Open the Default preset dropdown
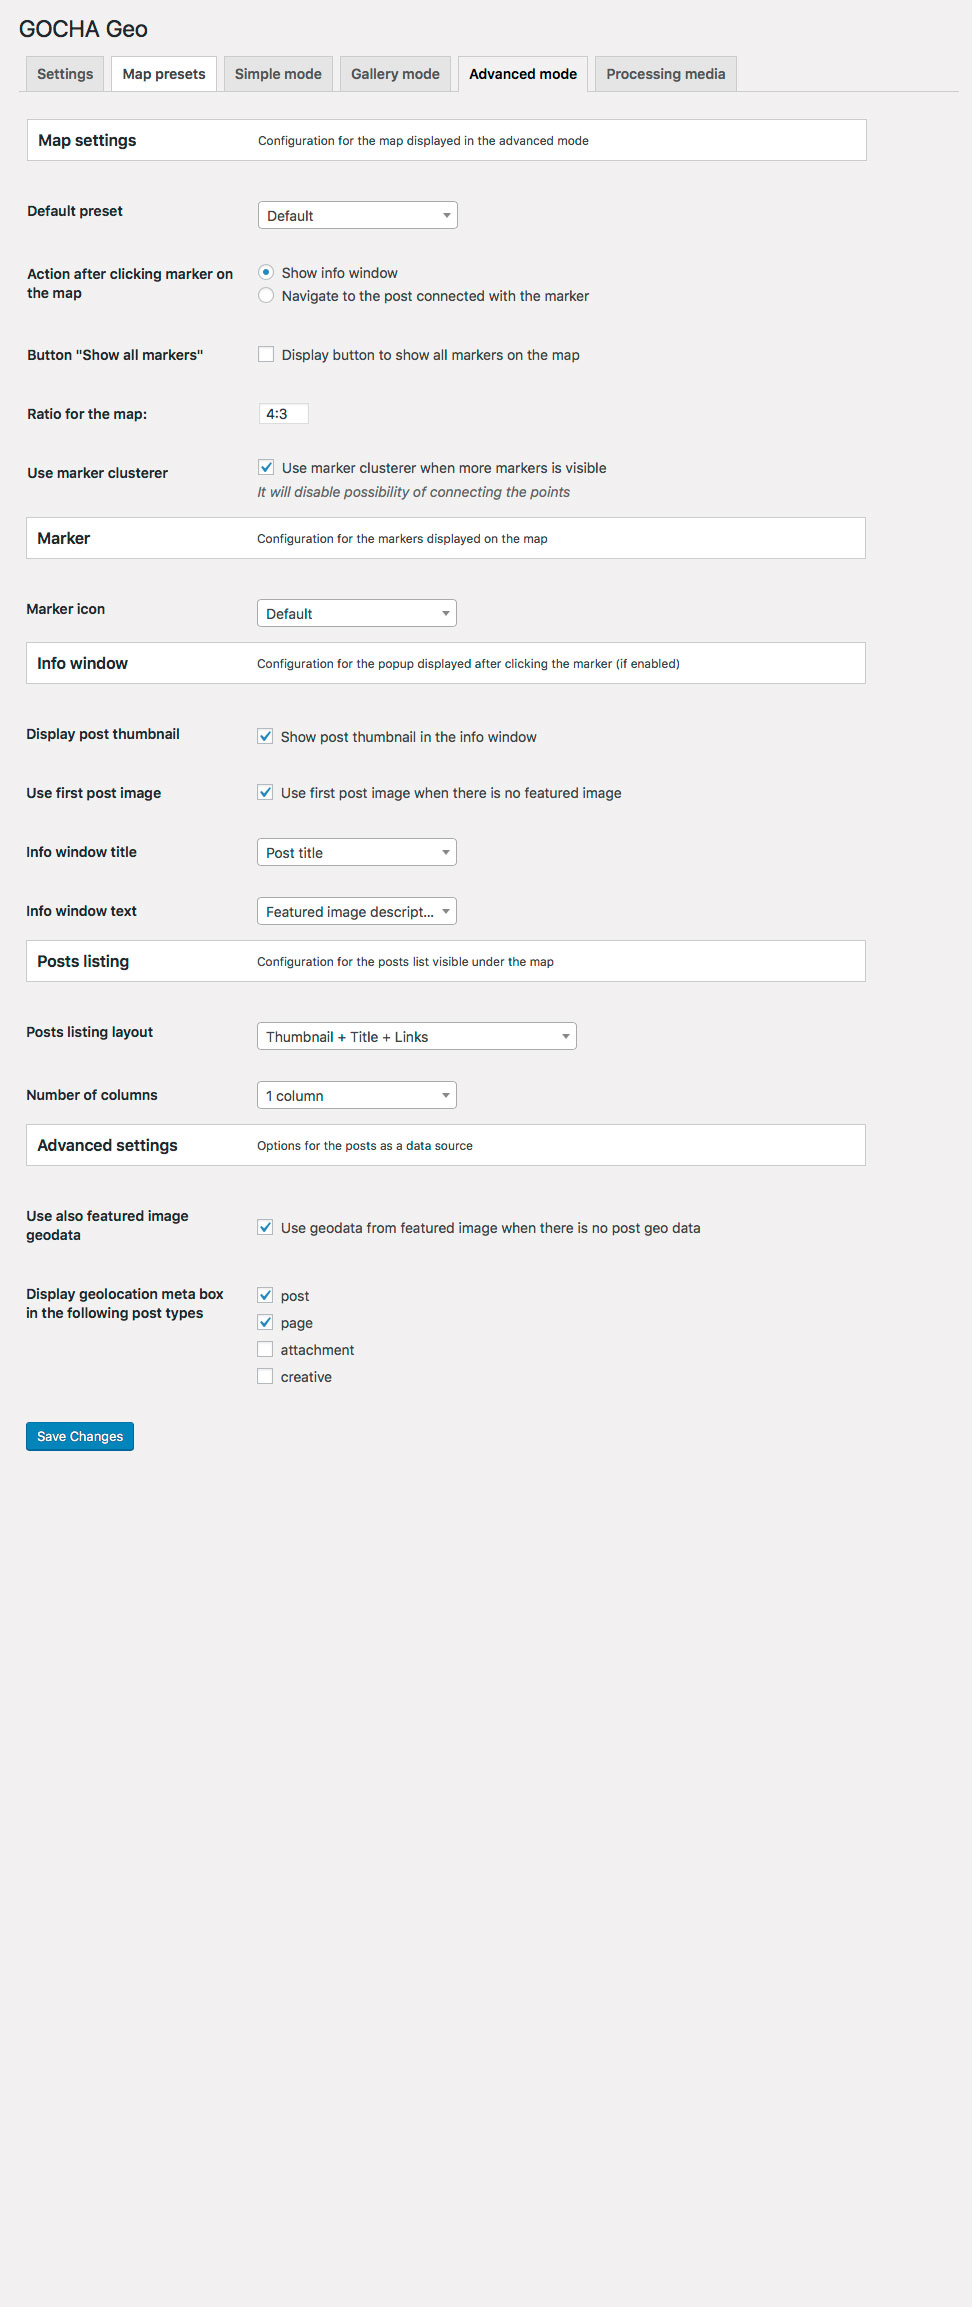The height and width of the screenshot is (2307, 972). click(357, 216)
